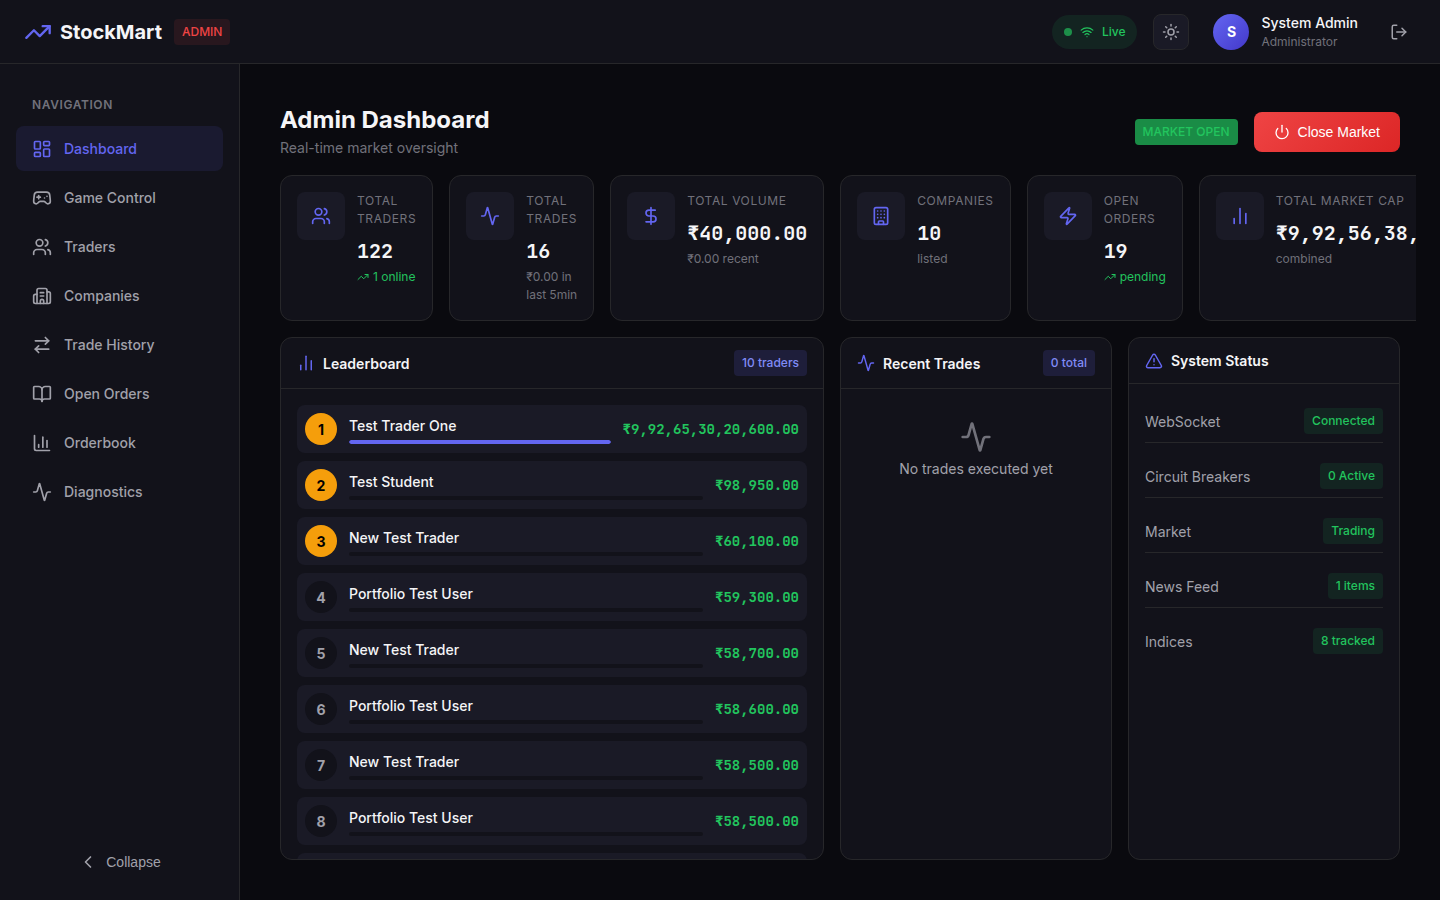Expand the Recent Trades total badge

(x=1068, y=362)
